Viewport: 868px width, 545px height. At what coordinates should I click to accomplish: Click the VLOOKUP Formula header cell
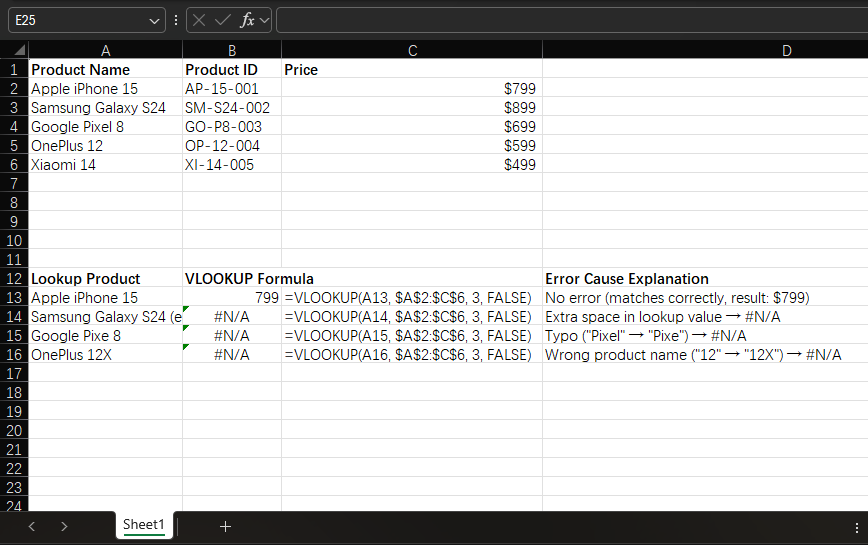[x=232, y=279]
